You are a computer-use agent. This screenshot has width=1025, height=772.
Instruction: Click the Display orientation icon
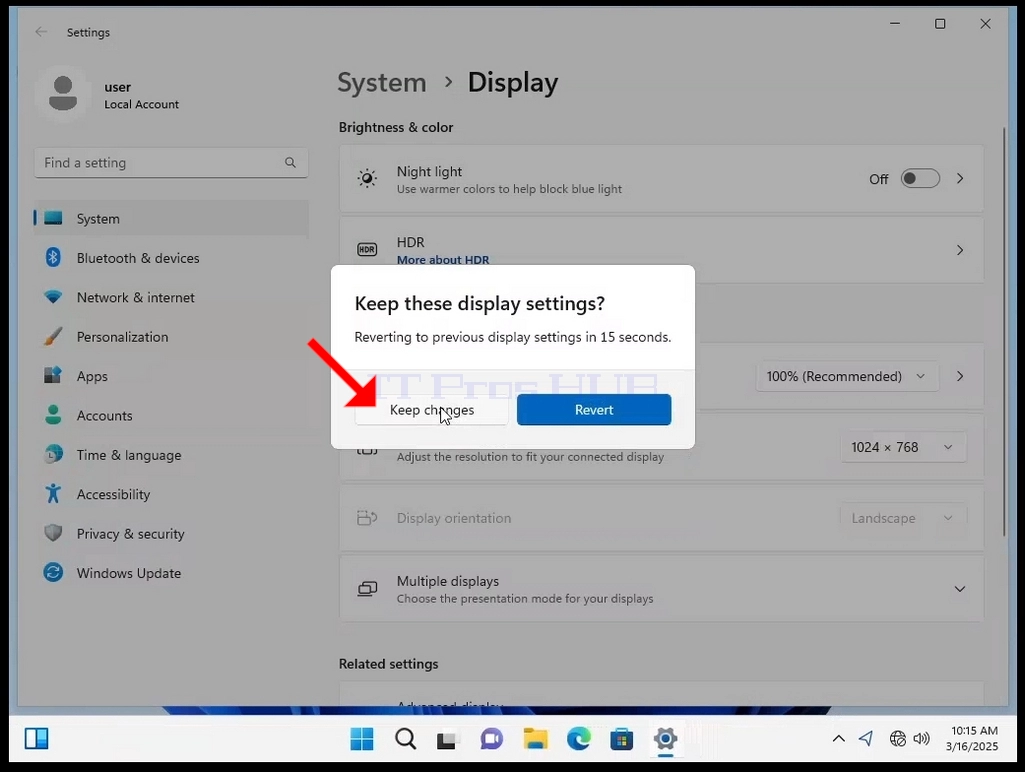click(x=367, y=518)
